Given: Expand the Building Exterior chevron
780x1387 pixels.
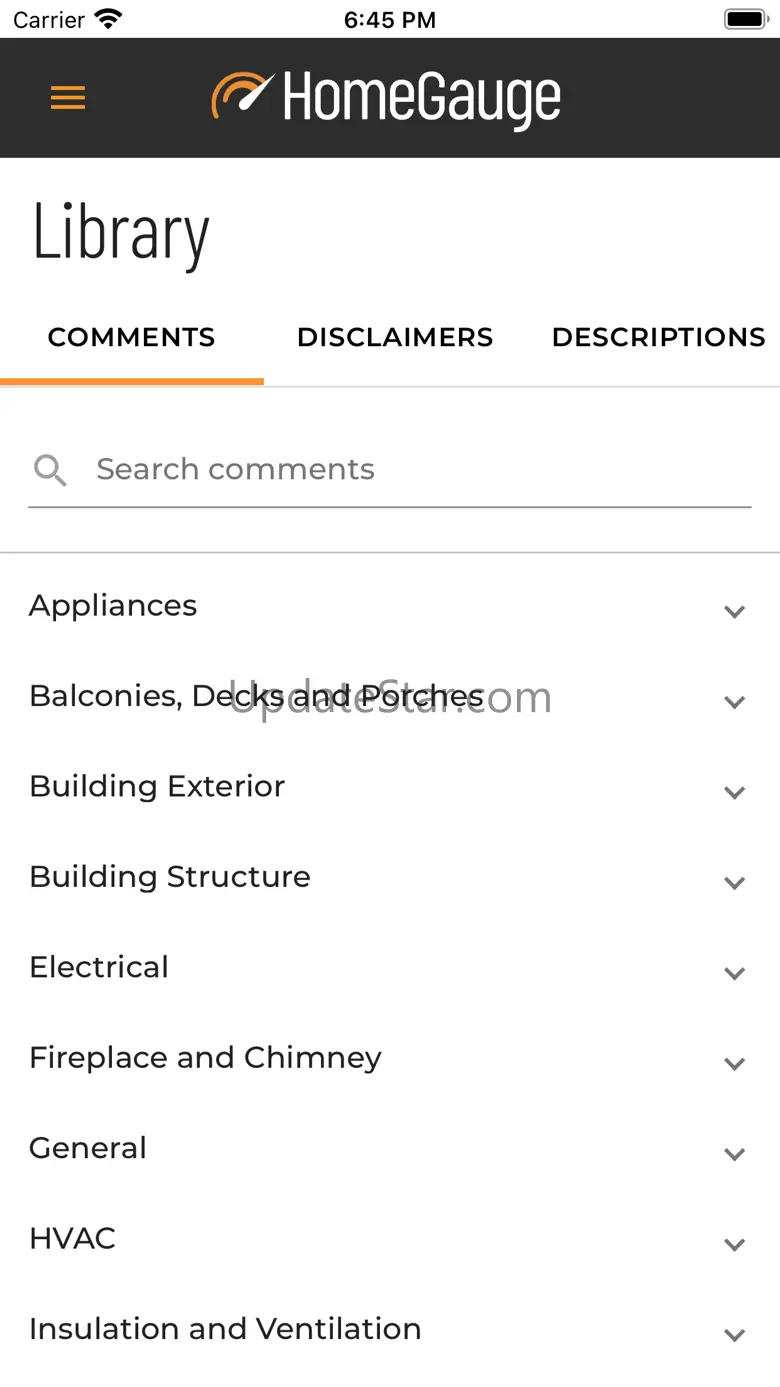Looking at the screenshot, I should 735,792.
